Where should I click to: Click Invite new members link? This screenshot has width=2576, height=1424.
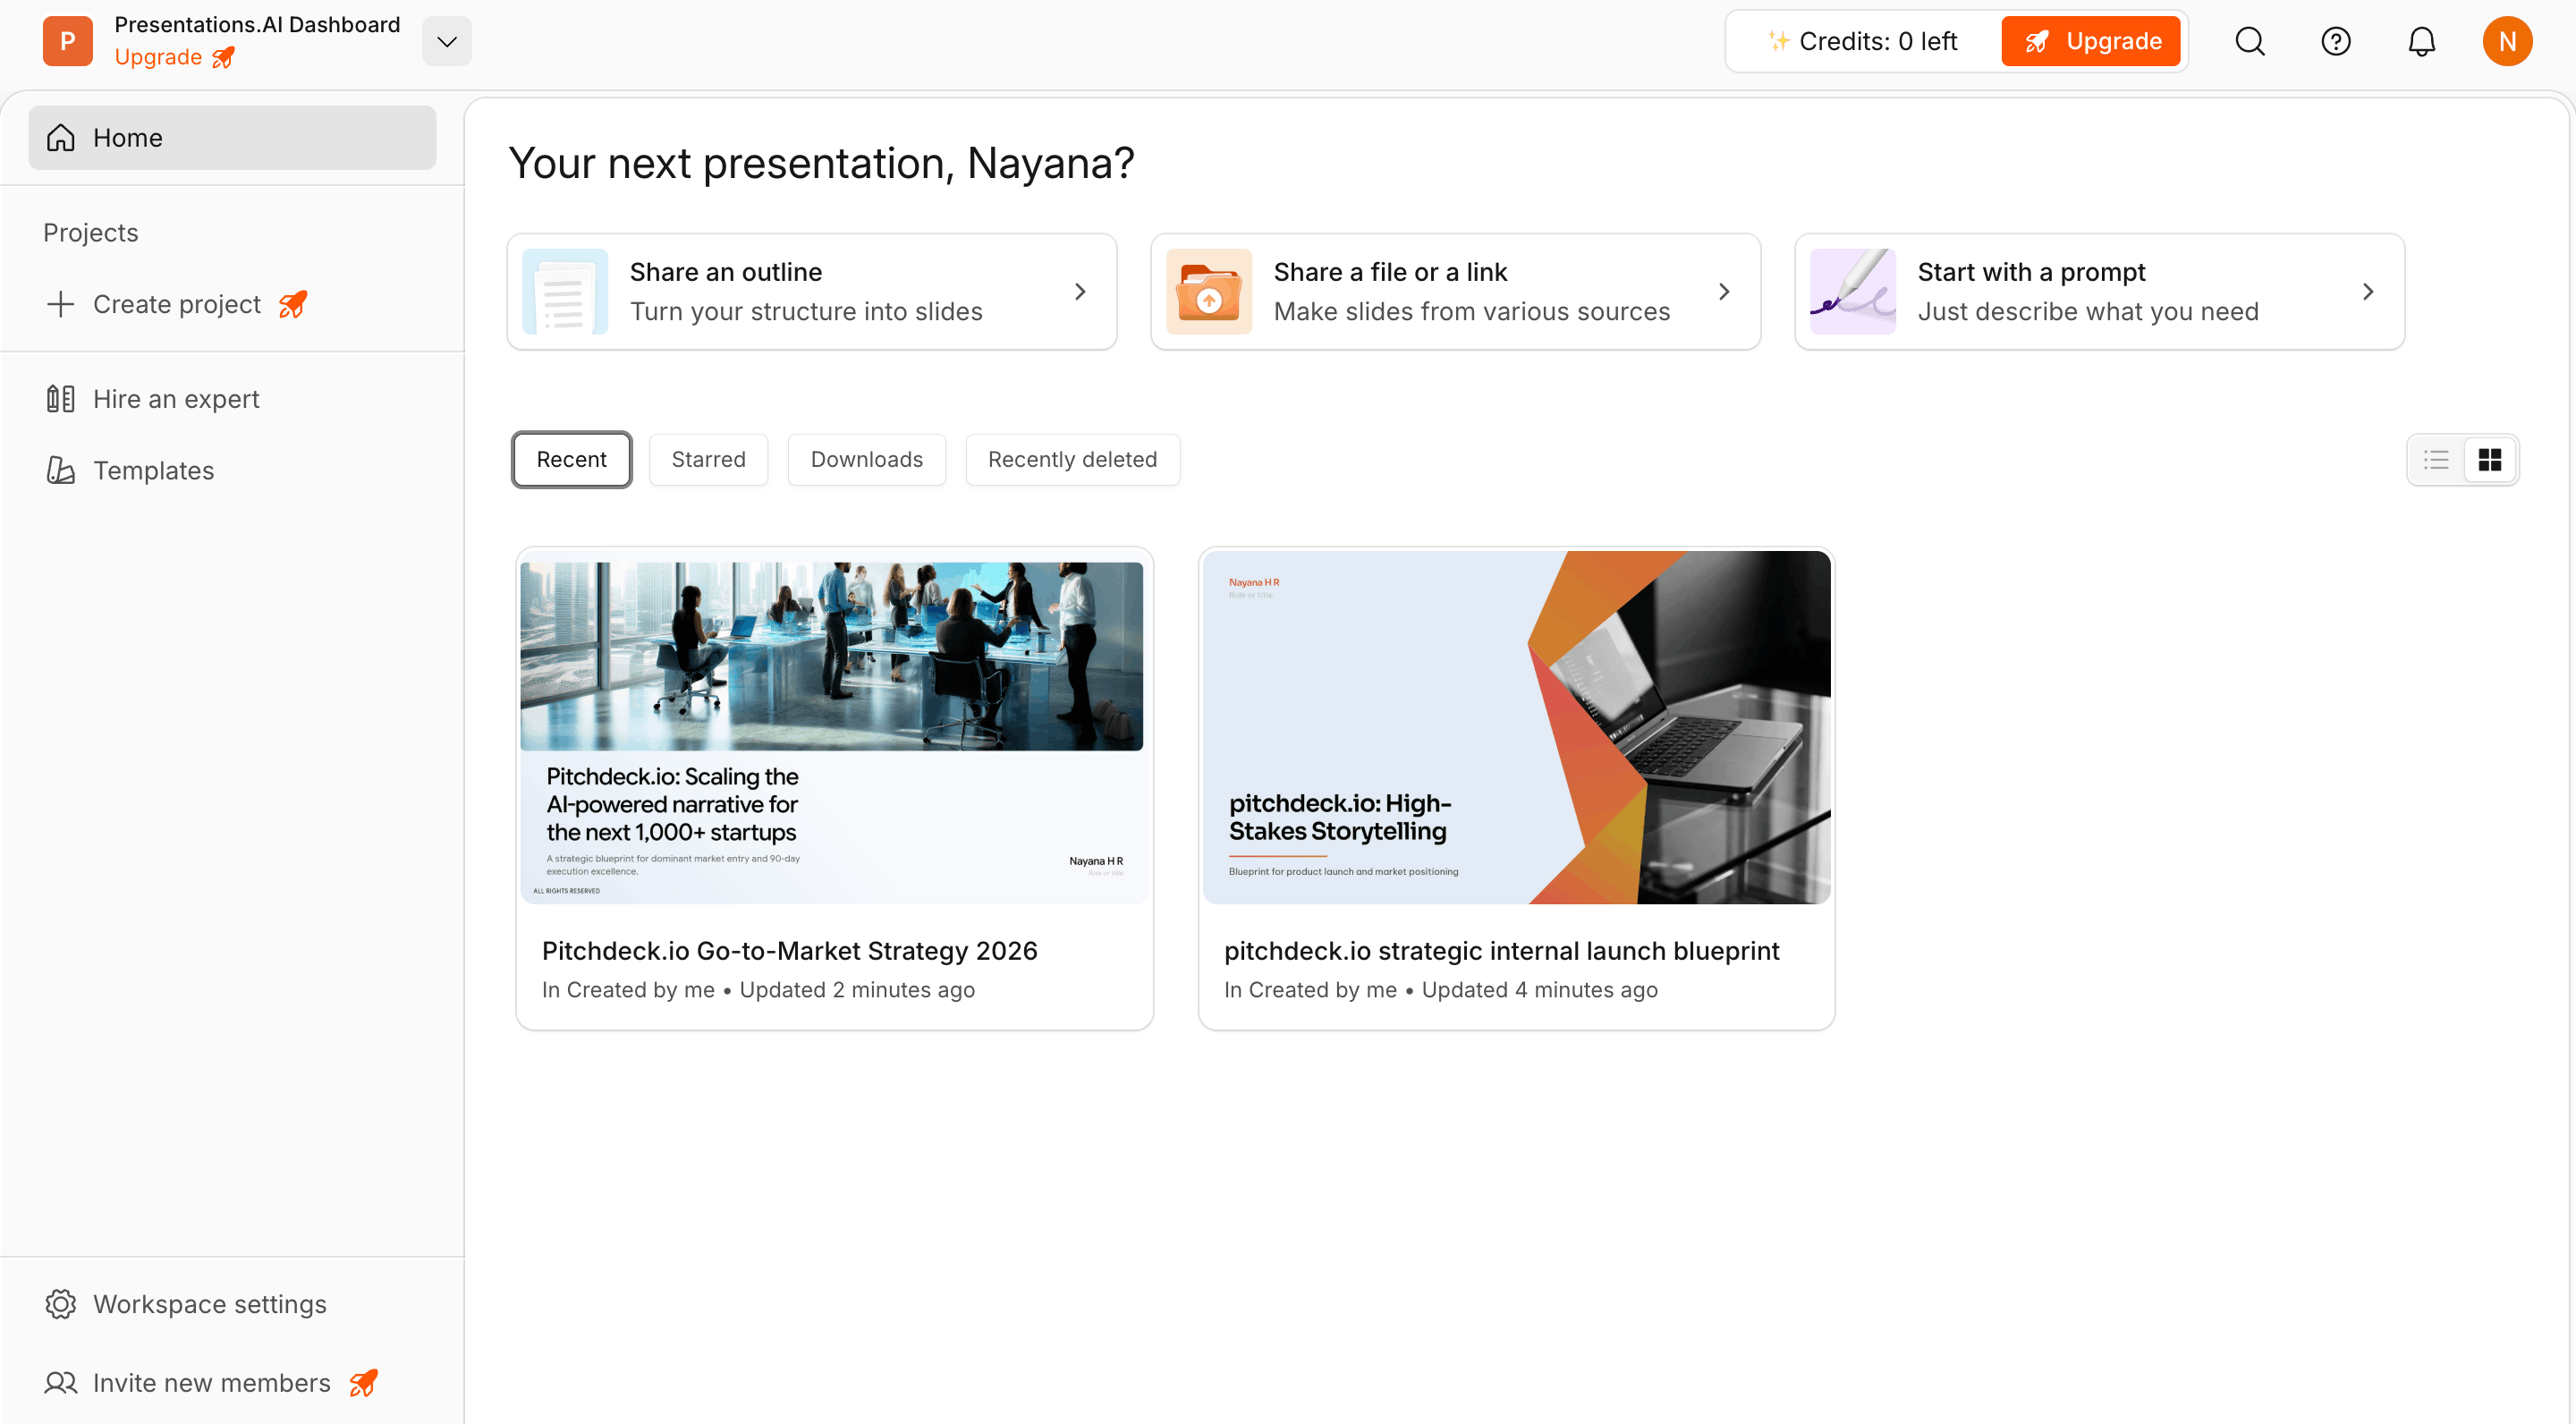[211, 1382]
